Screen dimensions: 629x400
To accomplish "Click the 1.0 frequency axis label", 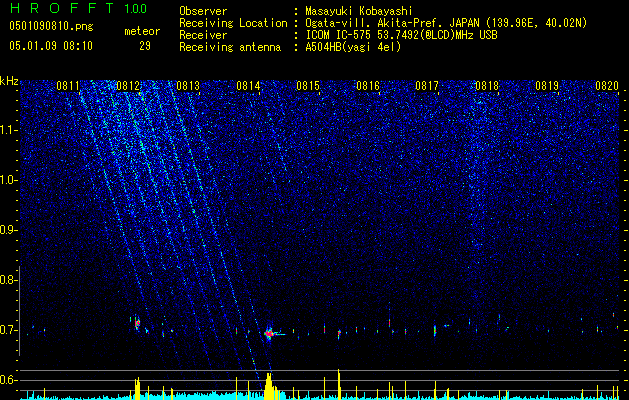I will (9, 180).
